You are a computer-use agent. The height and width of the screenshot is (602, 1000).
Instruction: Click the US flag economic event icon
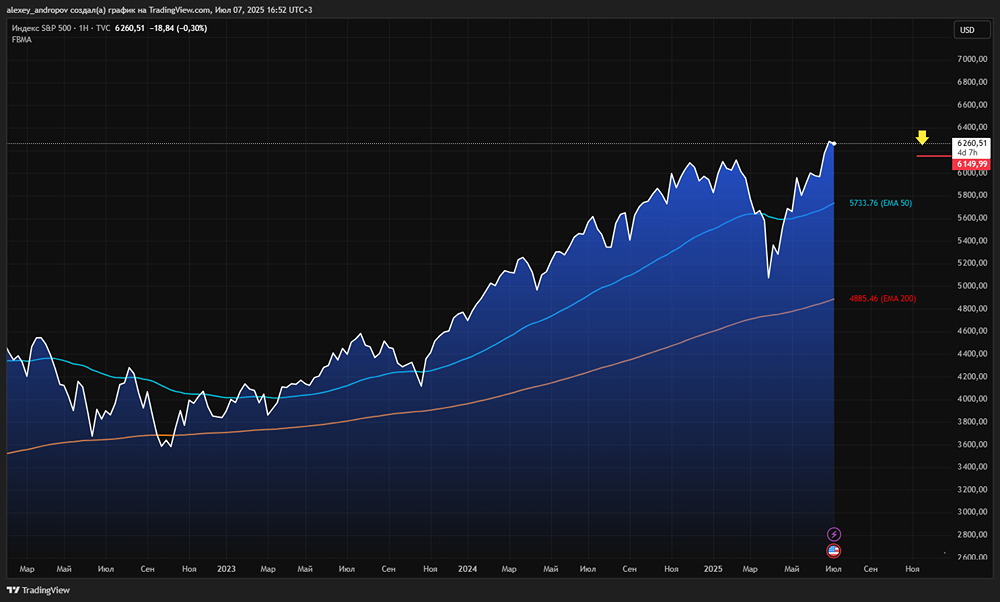click(x=834, y=550)
